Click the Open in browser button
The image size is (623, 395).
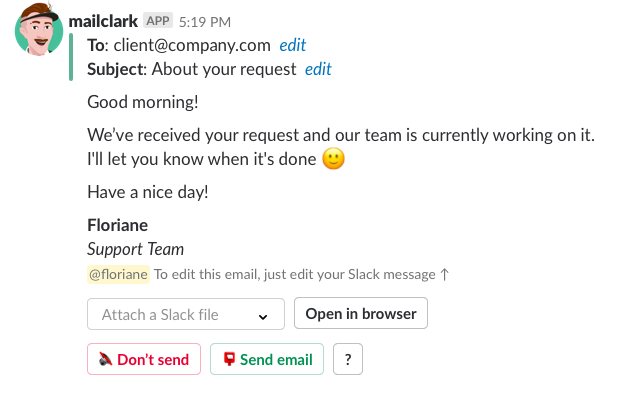pos(361,313)
